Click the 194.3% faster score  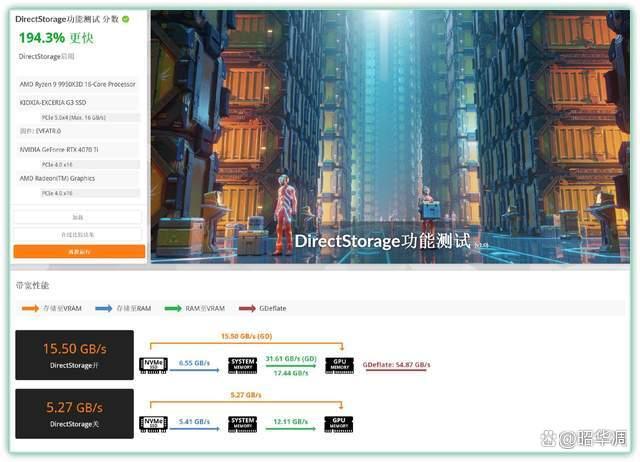click(56, 38)
